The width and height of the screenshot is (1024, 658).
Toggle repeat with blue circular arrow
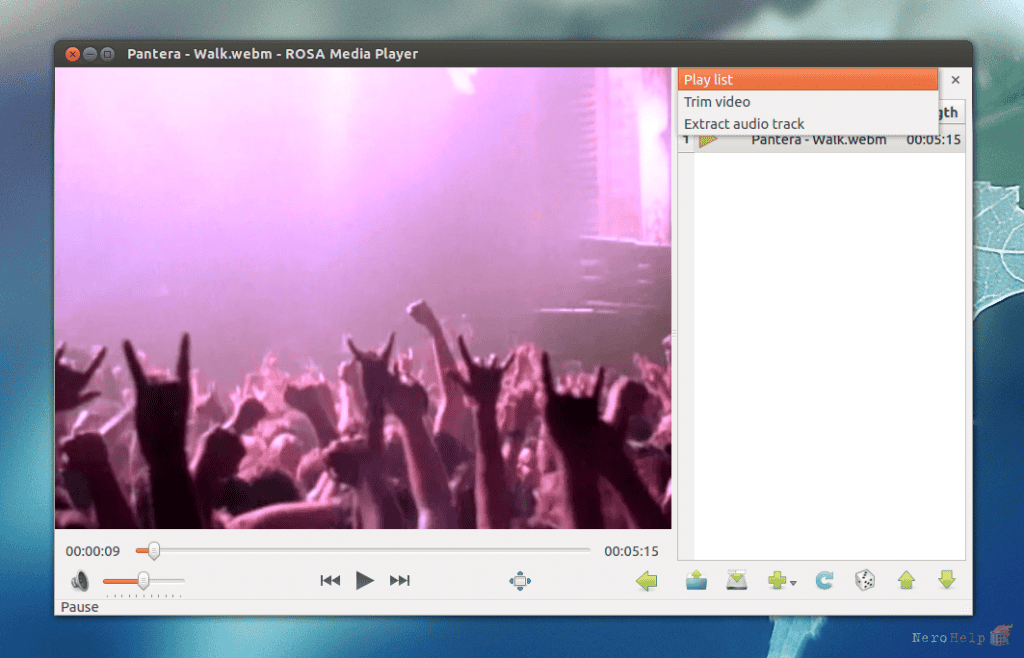[824, 580]
